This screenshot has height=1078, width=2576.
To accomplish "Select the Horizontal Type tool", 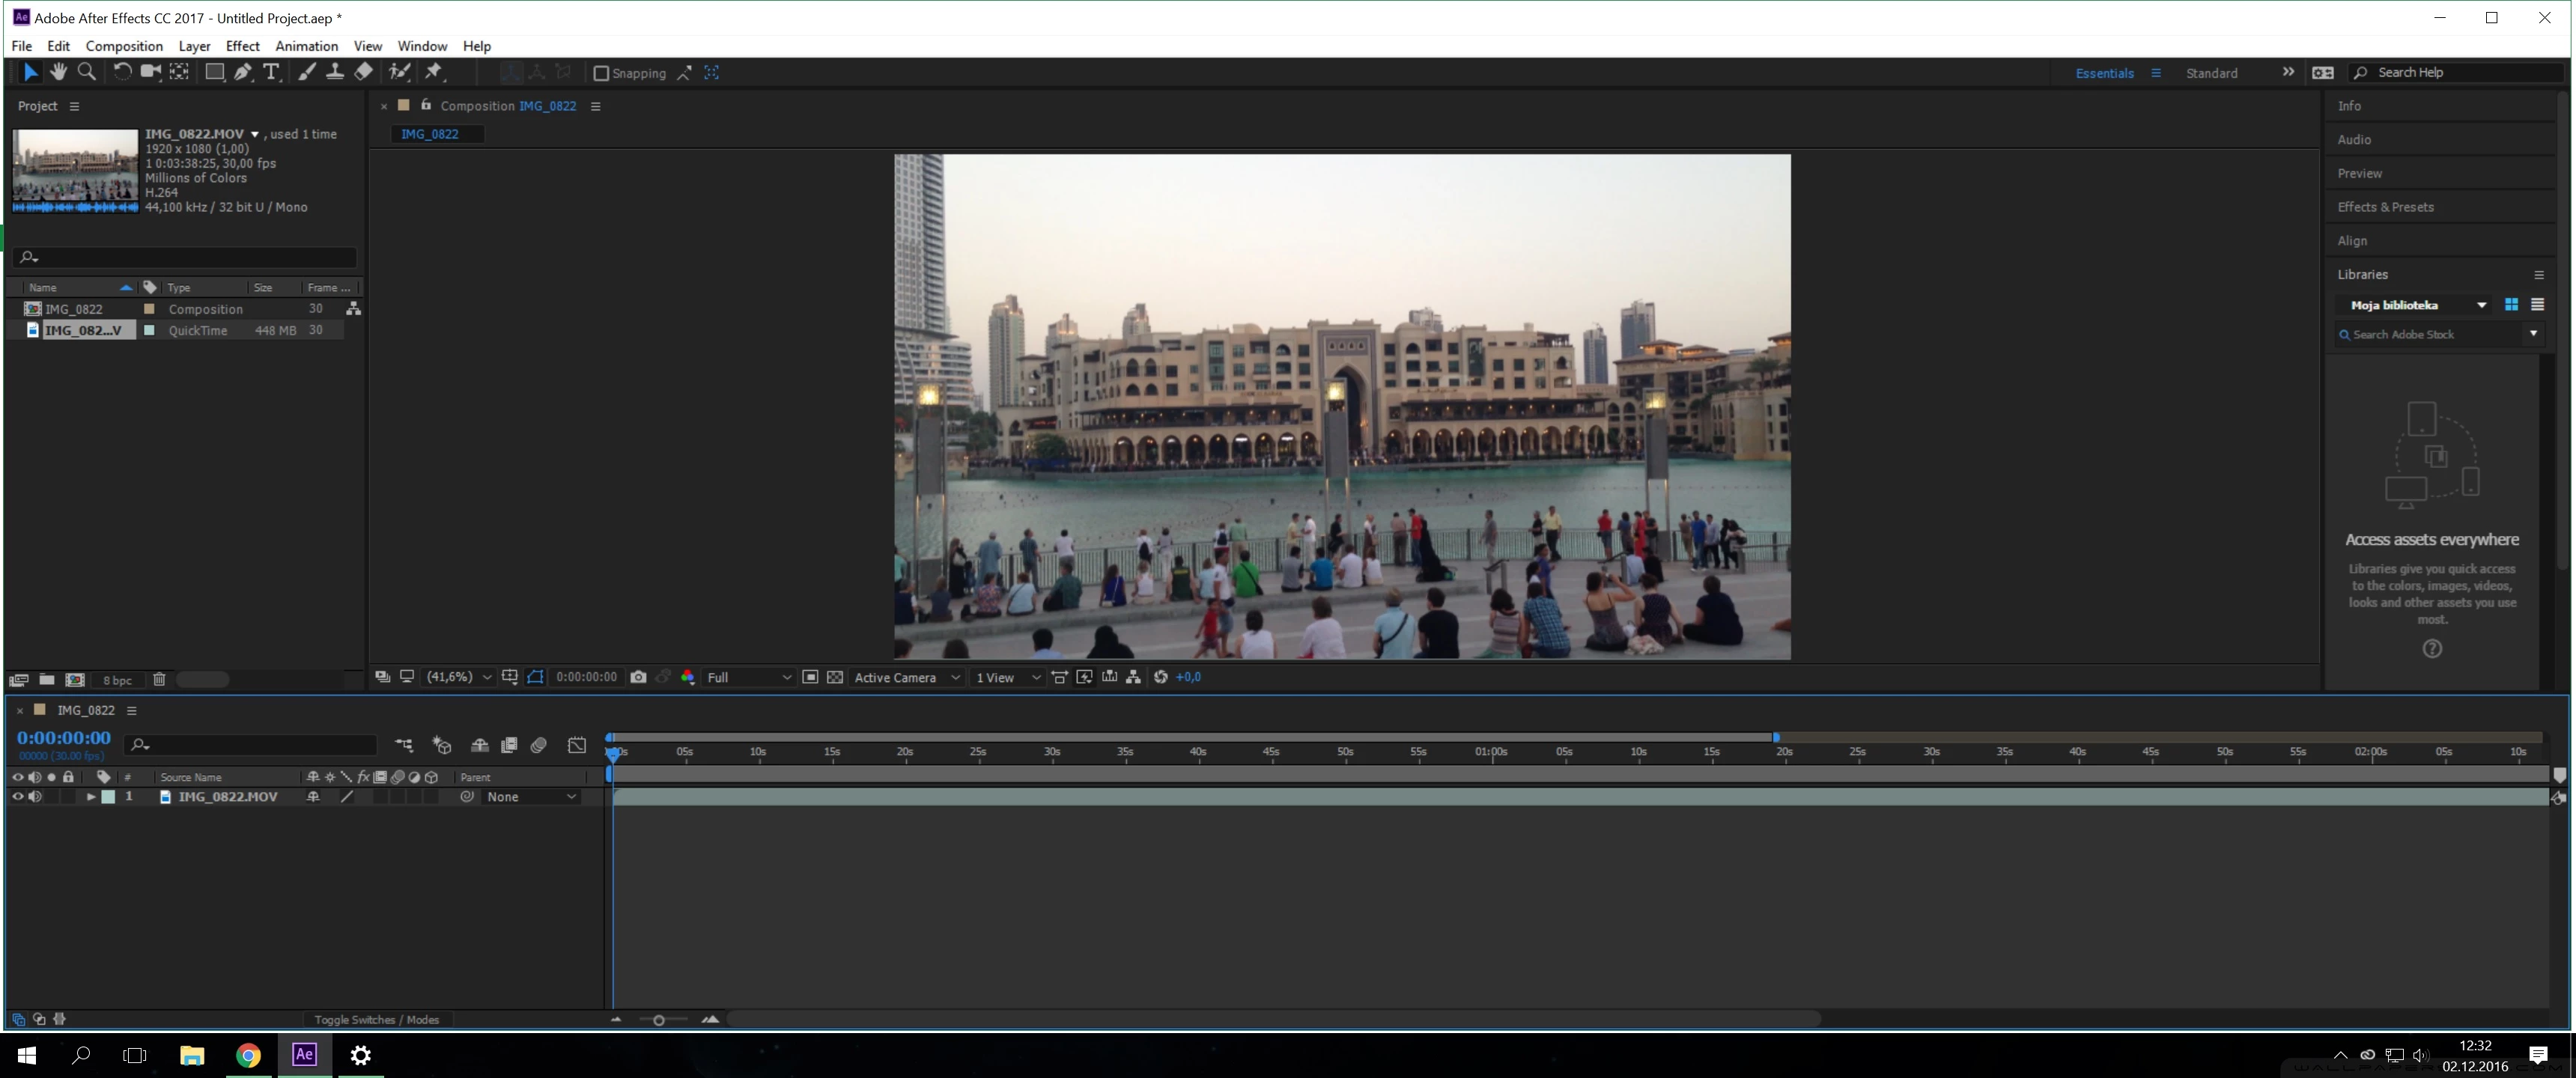I will click(271, 72).
